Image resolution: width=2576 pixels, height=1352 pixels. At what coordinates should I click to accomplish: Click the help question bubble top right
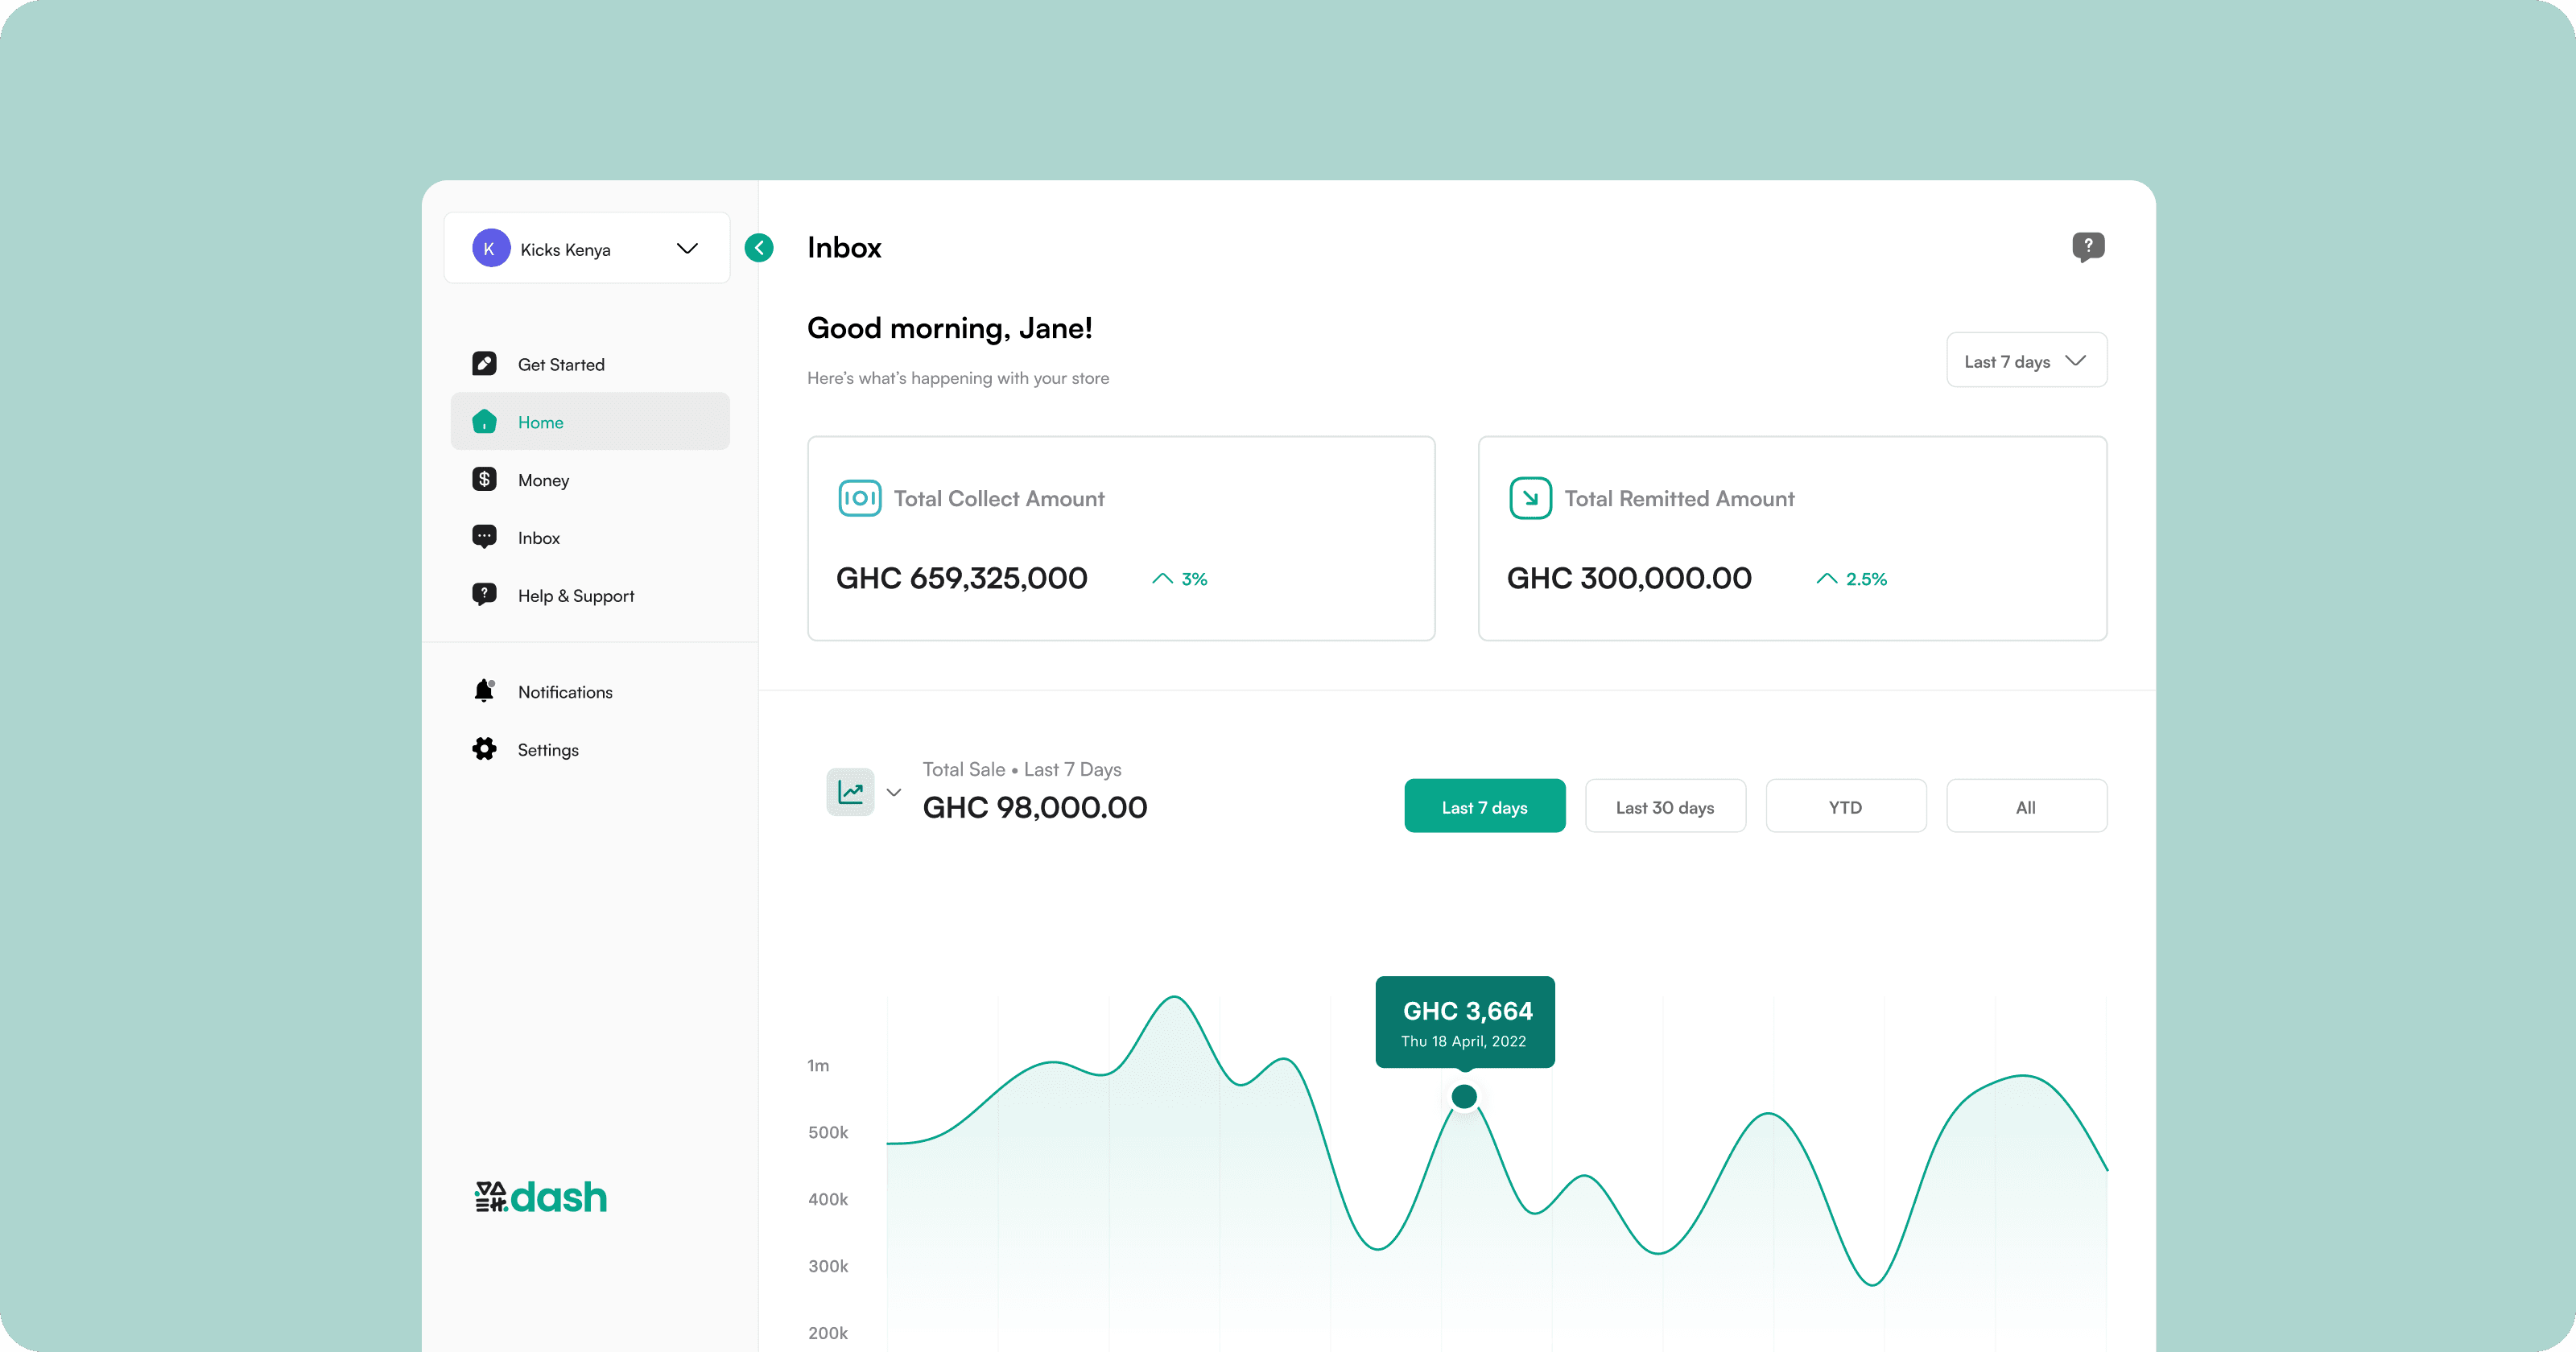(2088, 246)
